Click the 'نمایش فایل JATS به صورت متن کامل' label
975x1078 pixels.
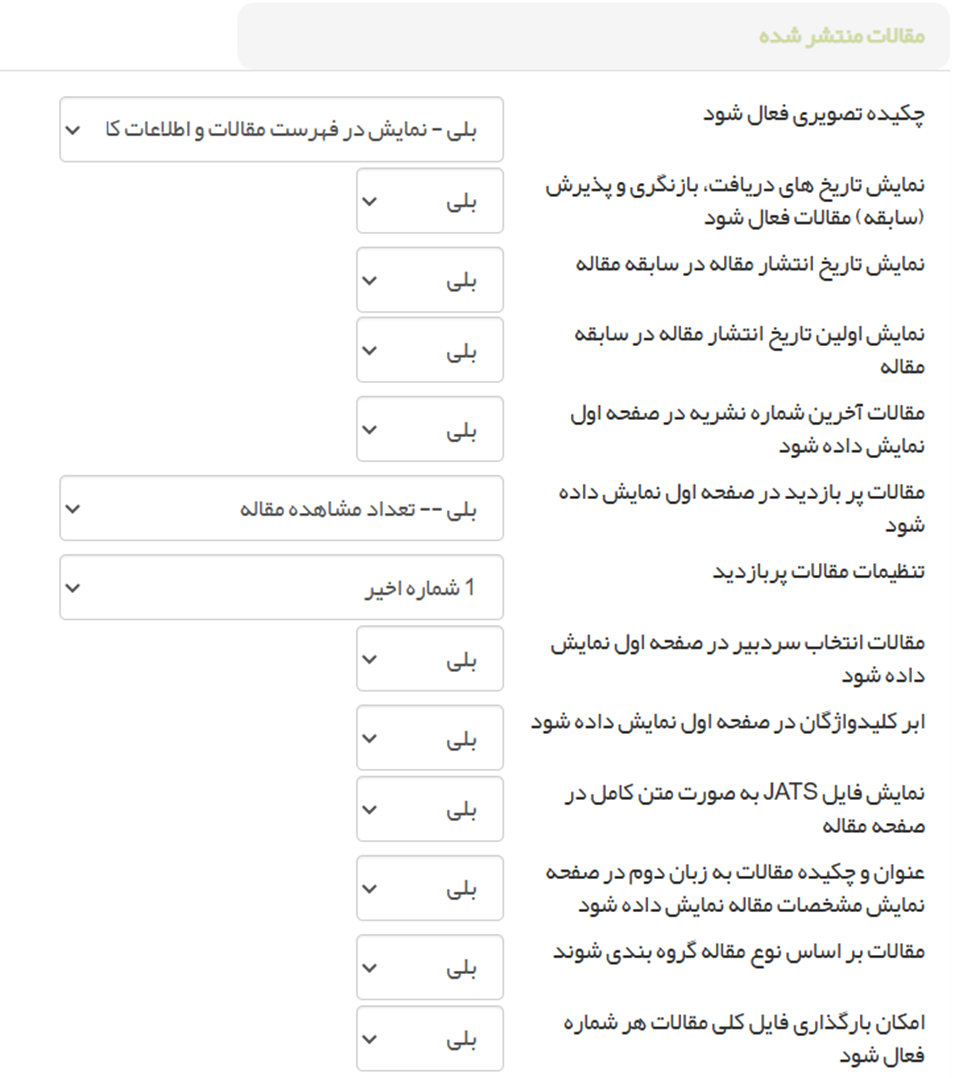coord(748,809)
